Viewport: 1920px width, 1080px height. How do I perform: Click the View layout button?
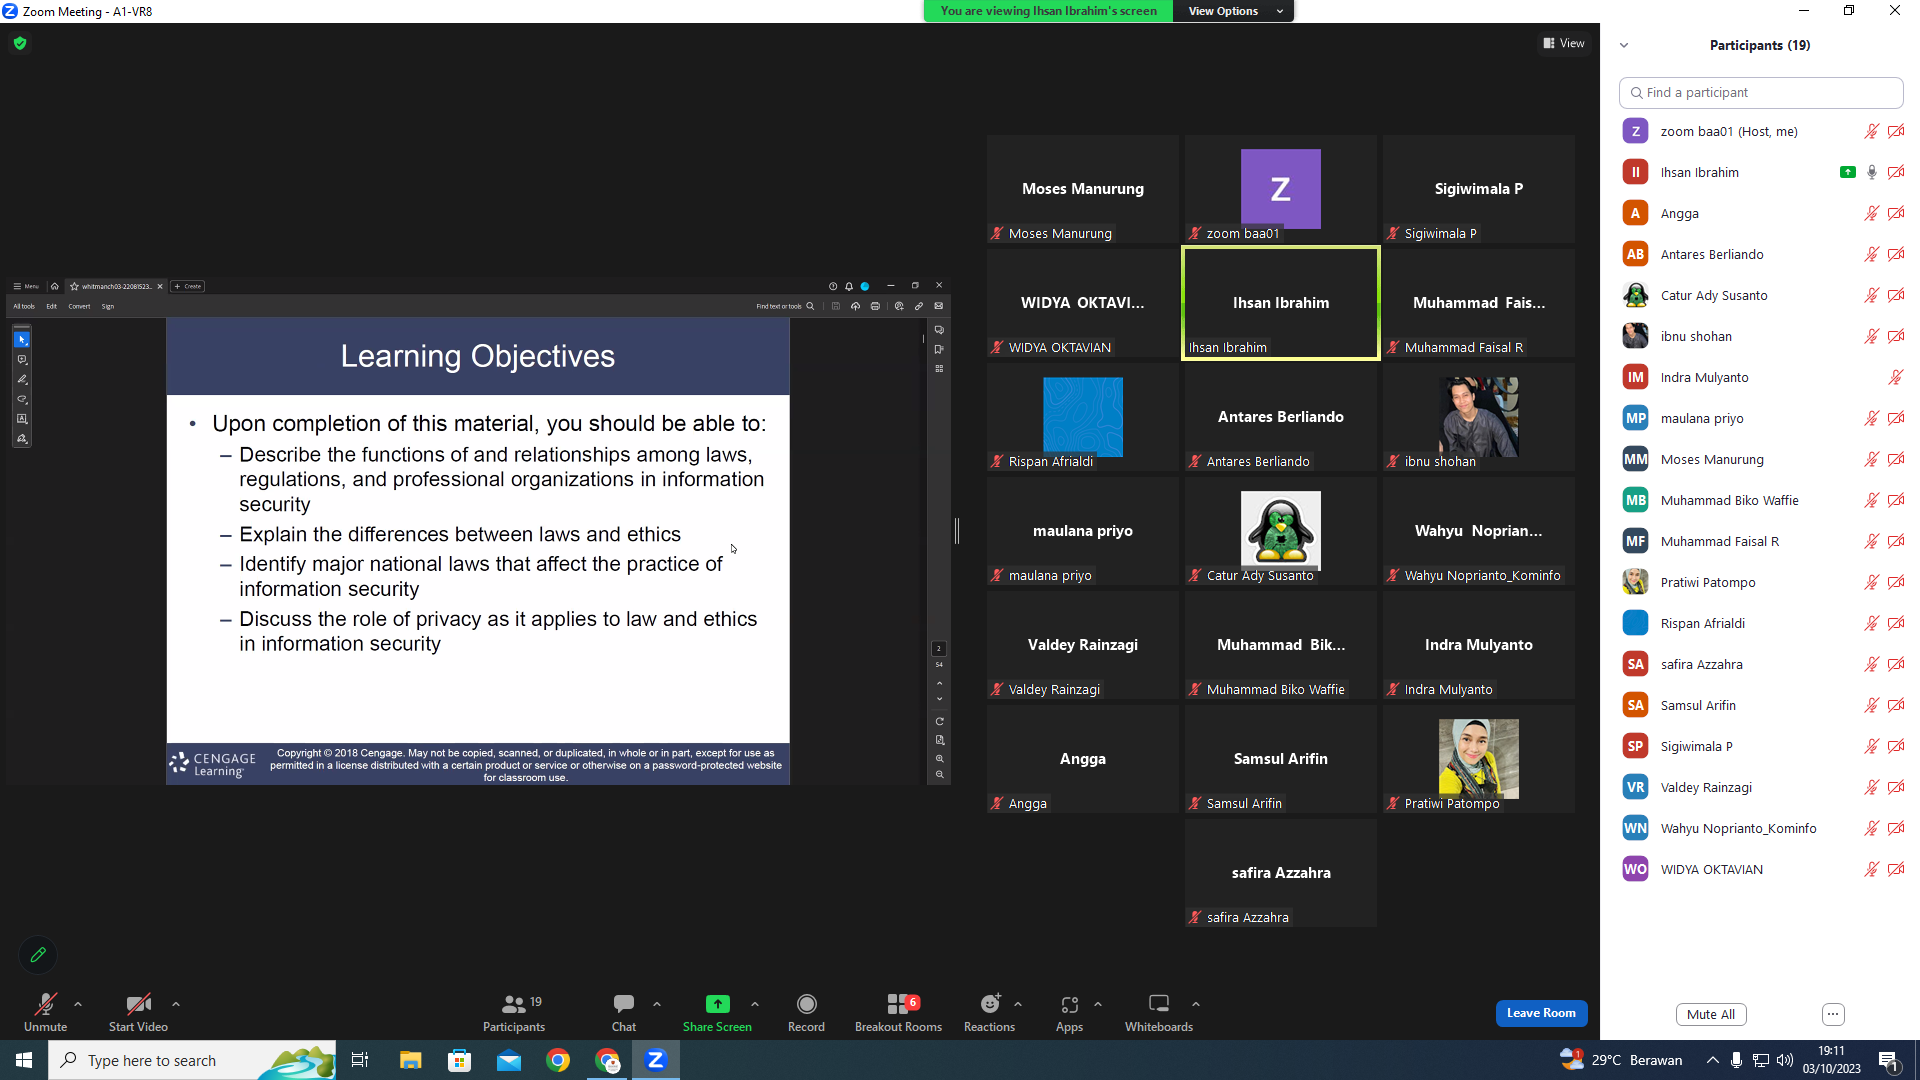click(x=1564, y=43)
